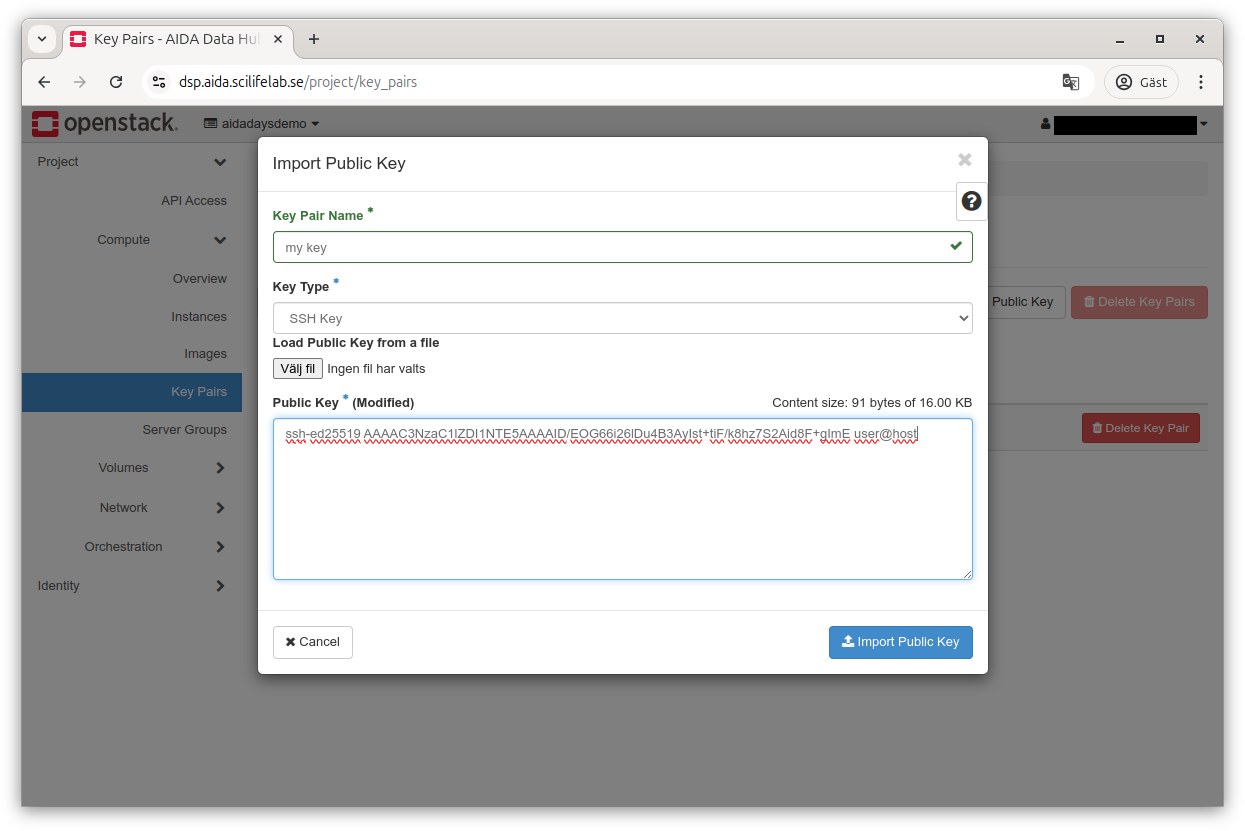Click the background Public Key button
The height and width of the screenshot is (831, 1245).
(1025, 302)
